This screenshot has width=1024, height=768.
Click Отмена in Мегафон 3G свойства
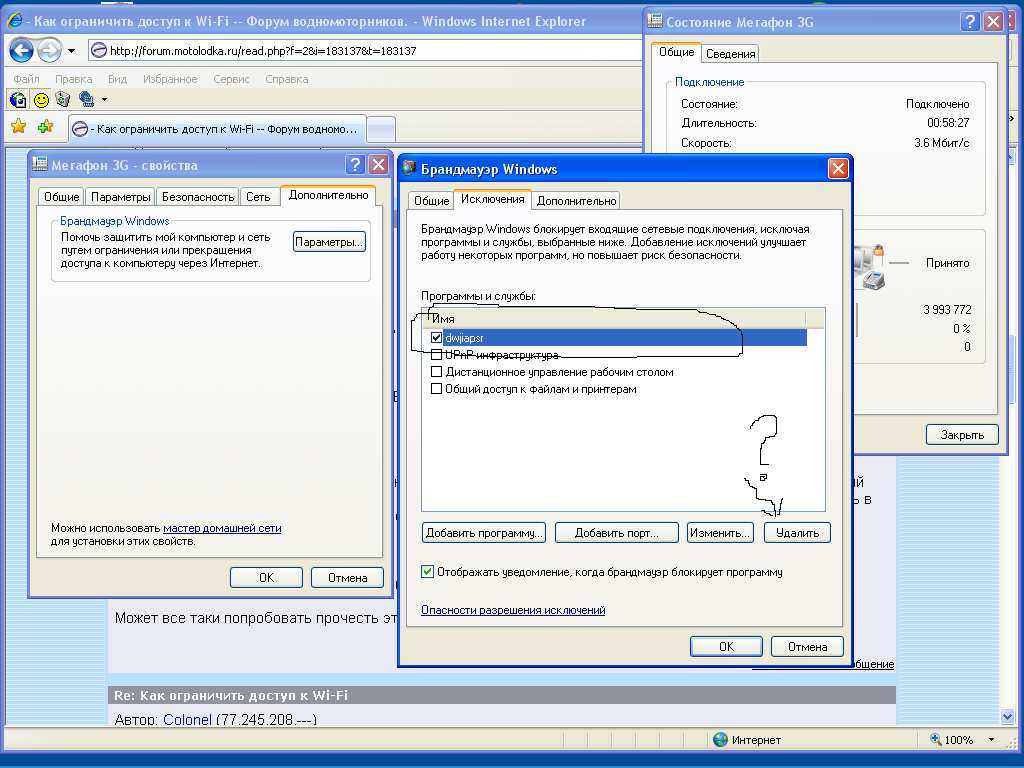347,577
